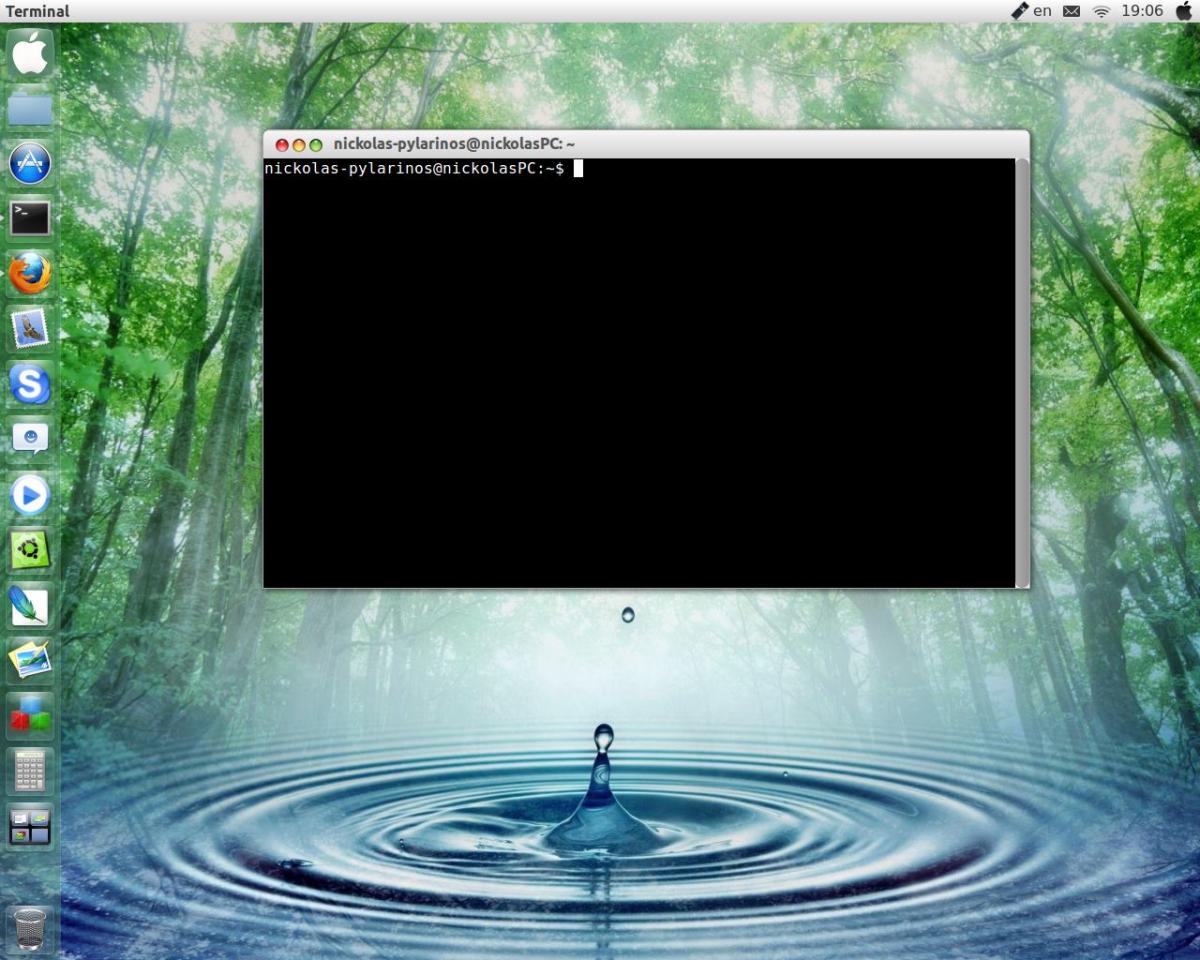Maximize terminal with the green button
This screenshot has width=1200, height=960.
coord(316,145)
